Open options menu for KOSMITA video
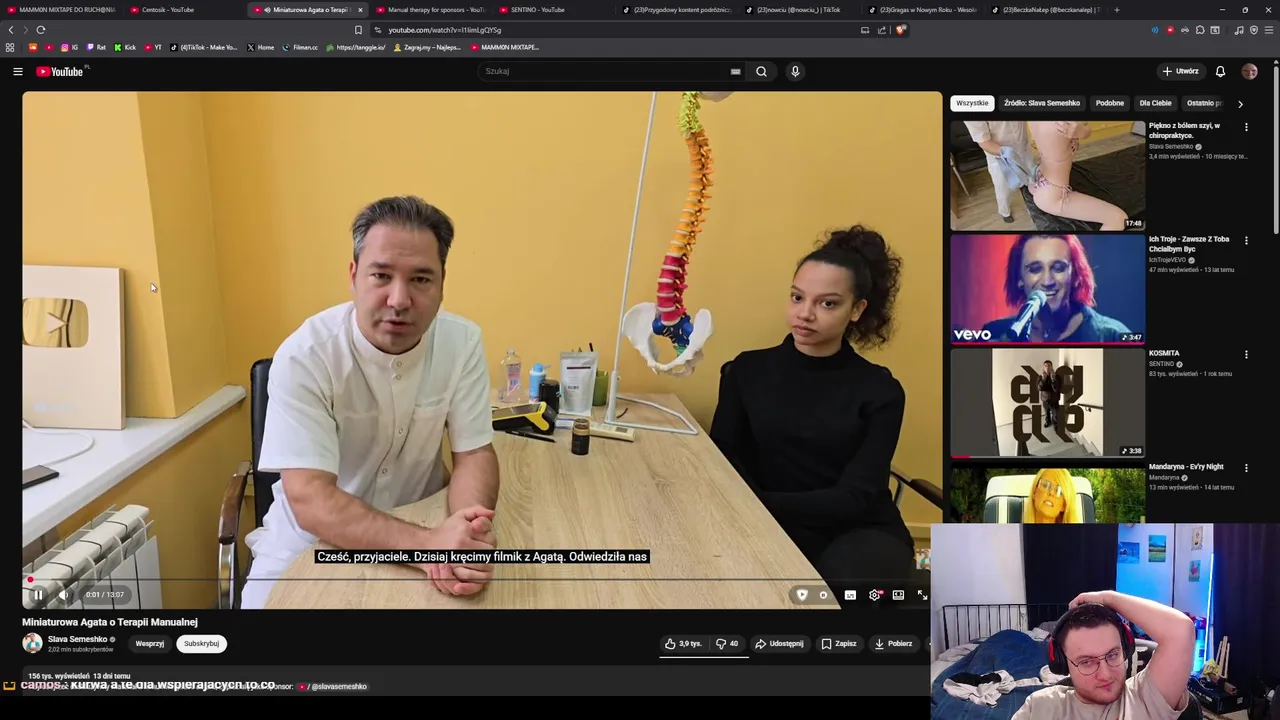 [x=1246, y=355]
